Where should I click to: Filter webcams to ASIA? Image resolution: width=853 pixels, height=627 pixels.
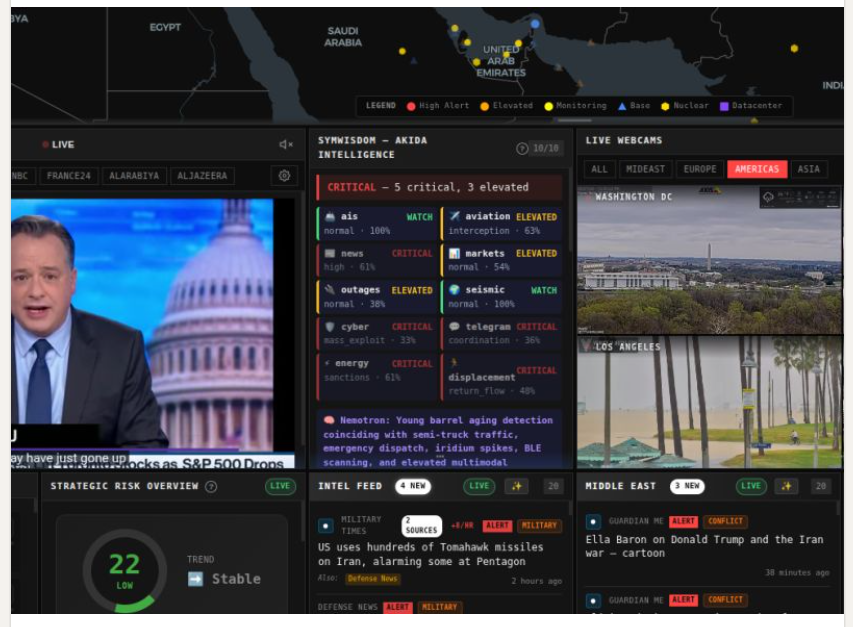[x=808, y=169]
